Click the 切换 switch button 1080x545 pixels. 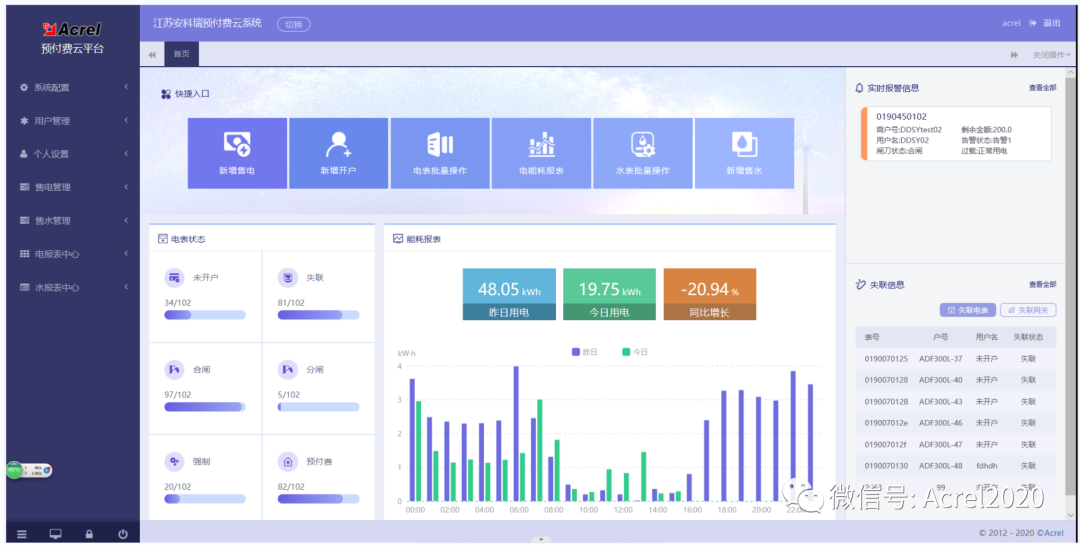(293, 24)
